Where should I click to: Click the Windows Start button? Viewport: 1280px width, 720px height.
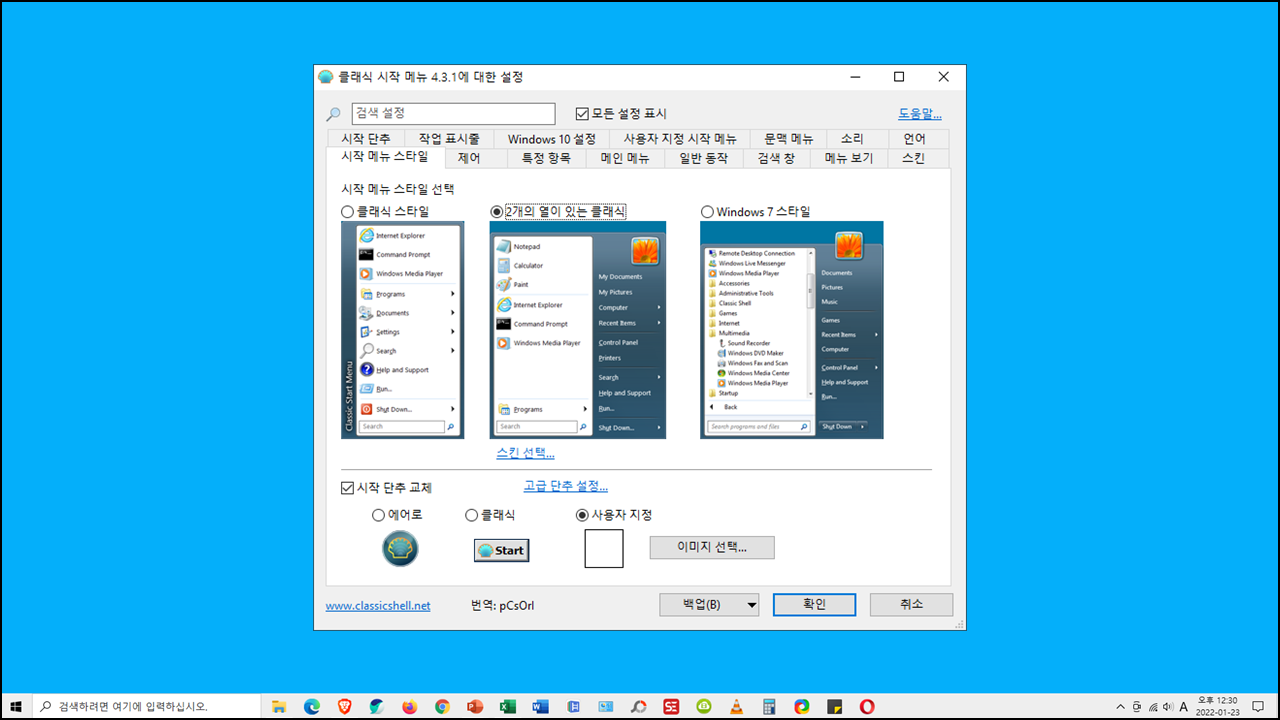16,706
